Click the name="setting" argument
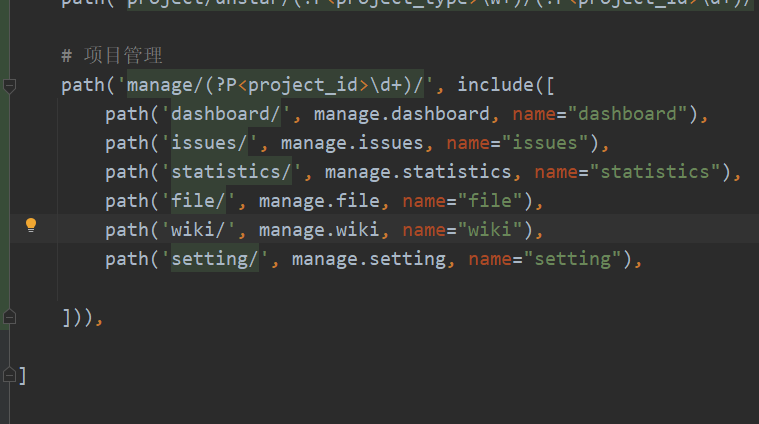759x424 pixels. coord(545,259)
